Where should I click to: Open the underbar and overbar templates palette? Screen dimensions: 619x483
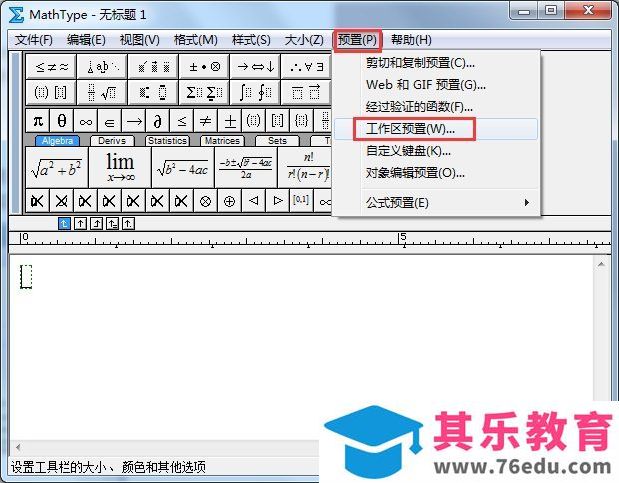pos(306,93)
